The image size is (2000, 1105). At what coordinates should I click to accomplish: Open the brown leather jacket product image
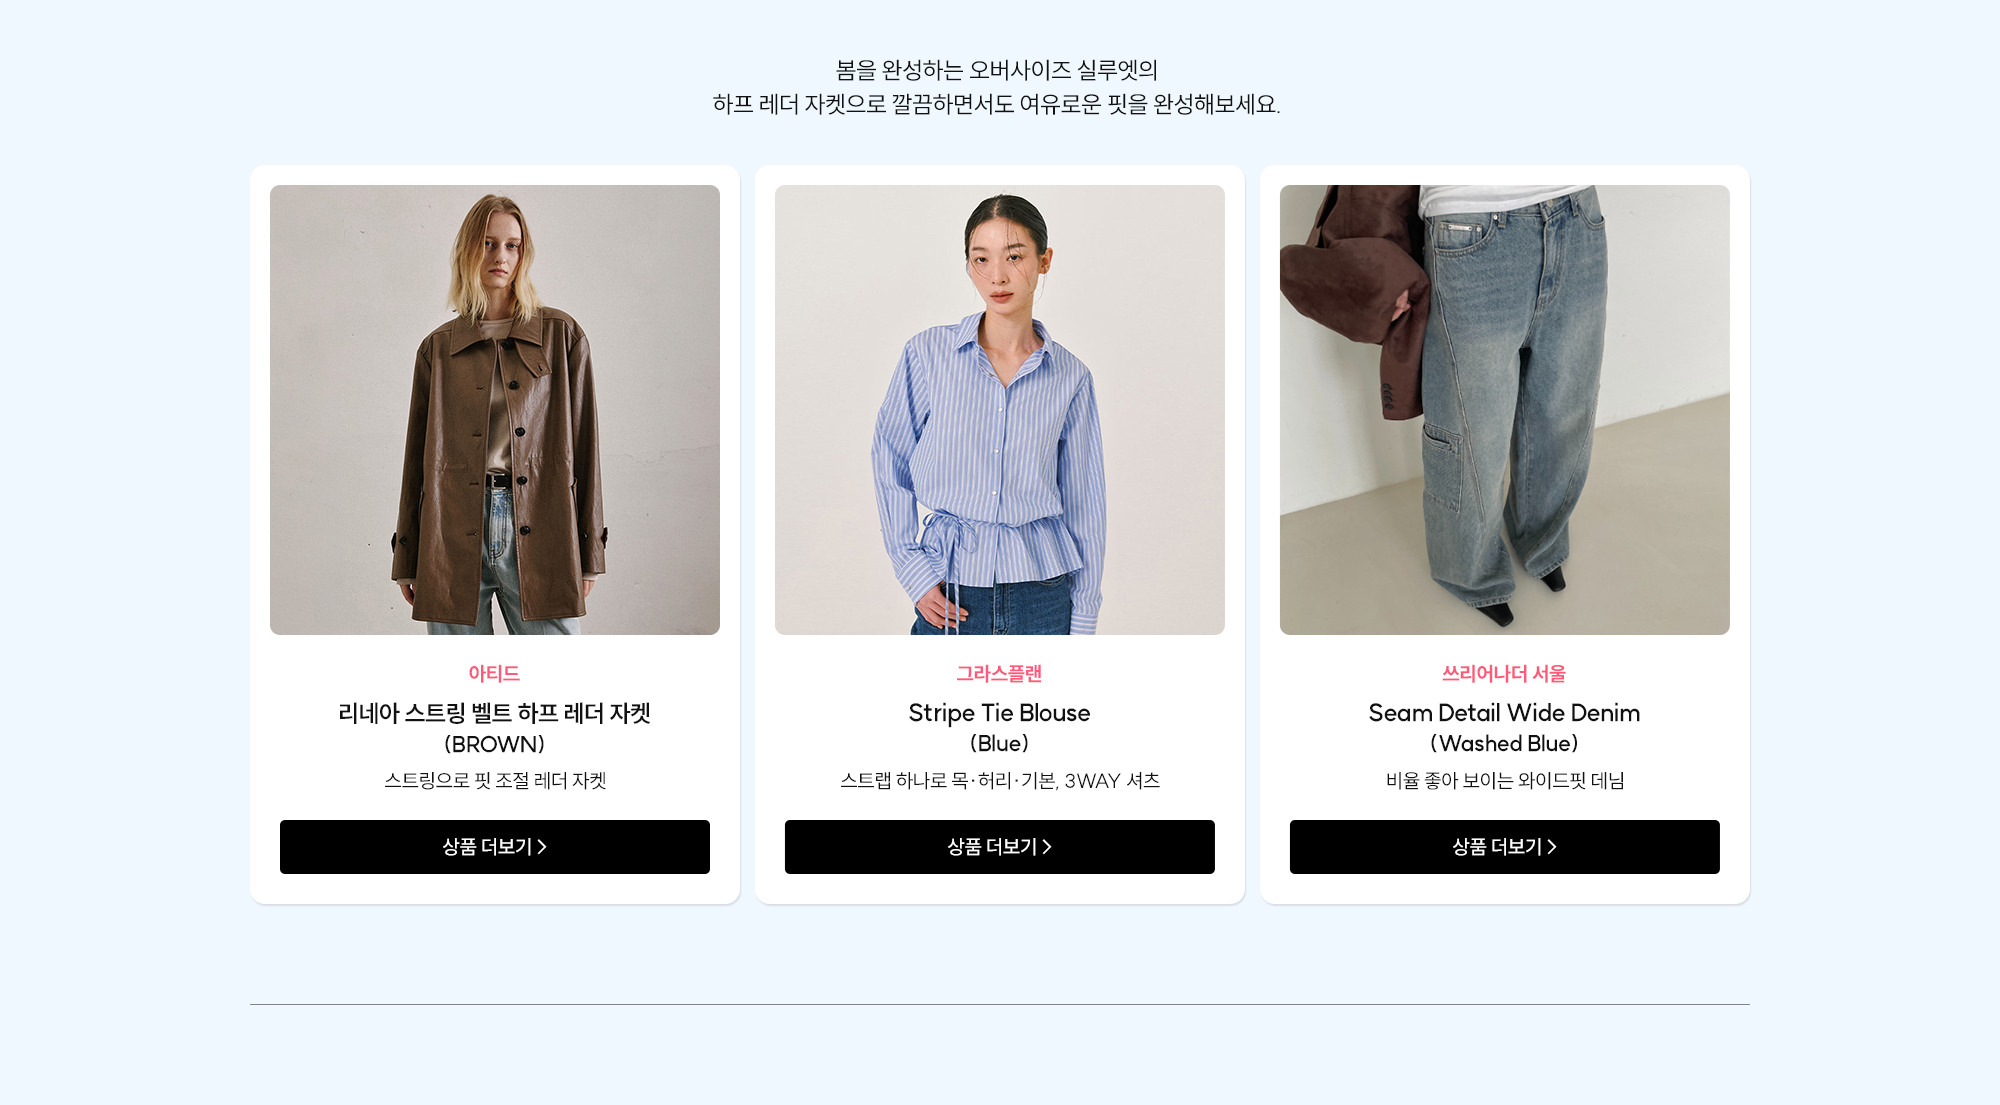pos(495,410)
